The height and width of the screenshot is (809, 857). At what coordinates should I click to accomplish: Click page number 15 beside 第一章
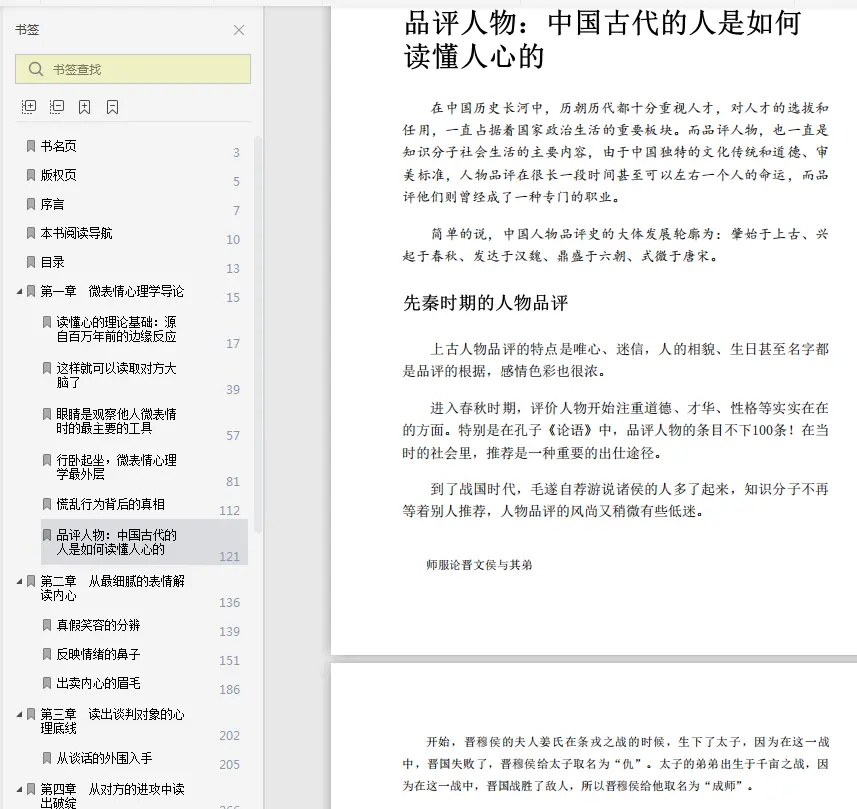click(233, 297)
